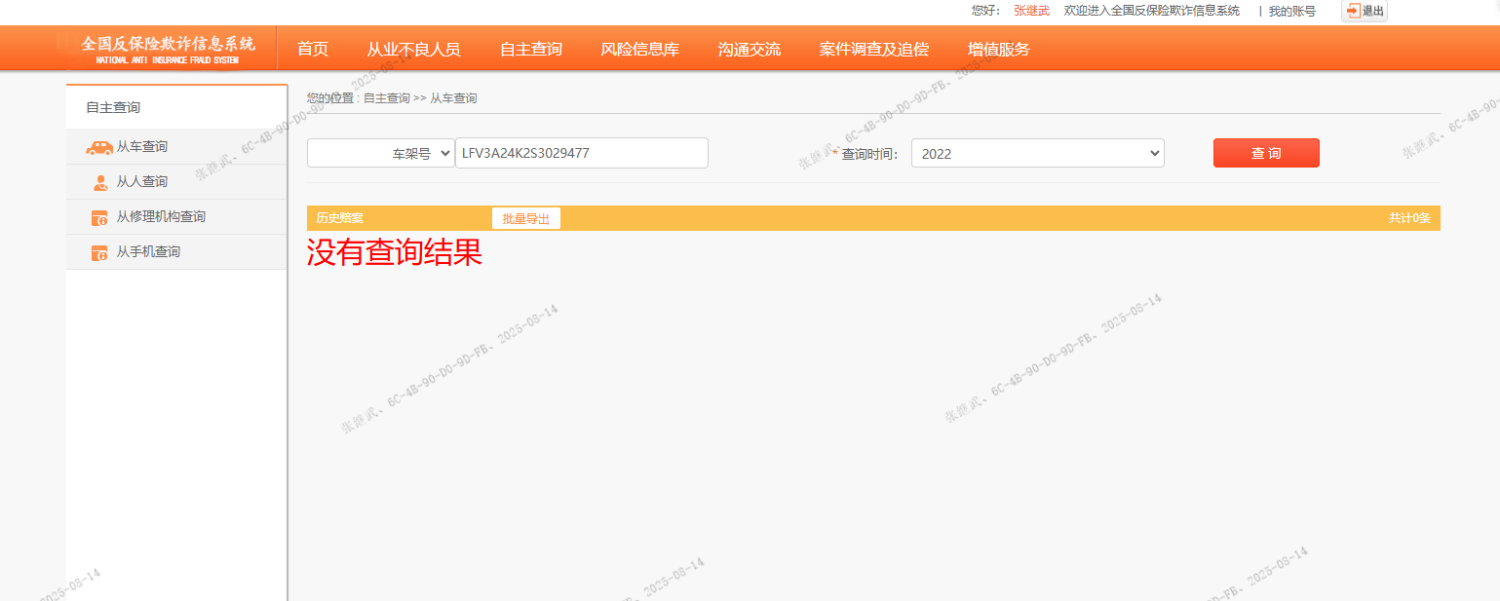Expand the 查询时间 year dropdown showing 2022
This screenshot has height=601, width=1500.
pos(1037,154)
